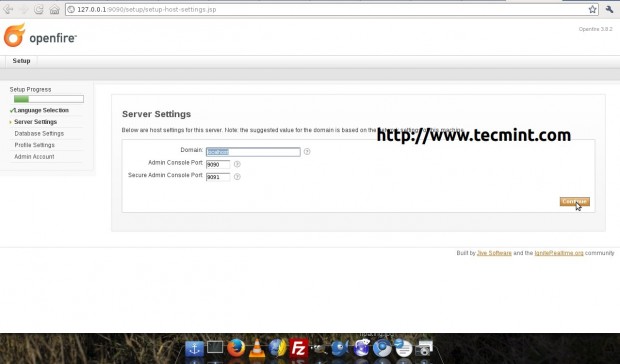Open help icon beside Secure Admin Console Port
The height and width of the screenshot is (364, 620).
click(237, 177)
